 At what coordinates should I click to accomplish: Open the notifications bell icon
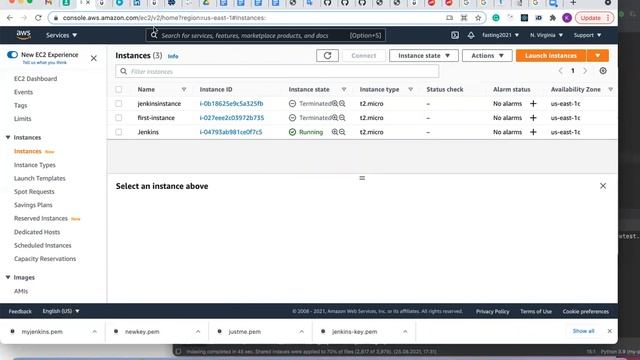click(x=471, y=36)
